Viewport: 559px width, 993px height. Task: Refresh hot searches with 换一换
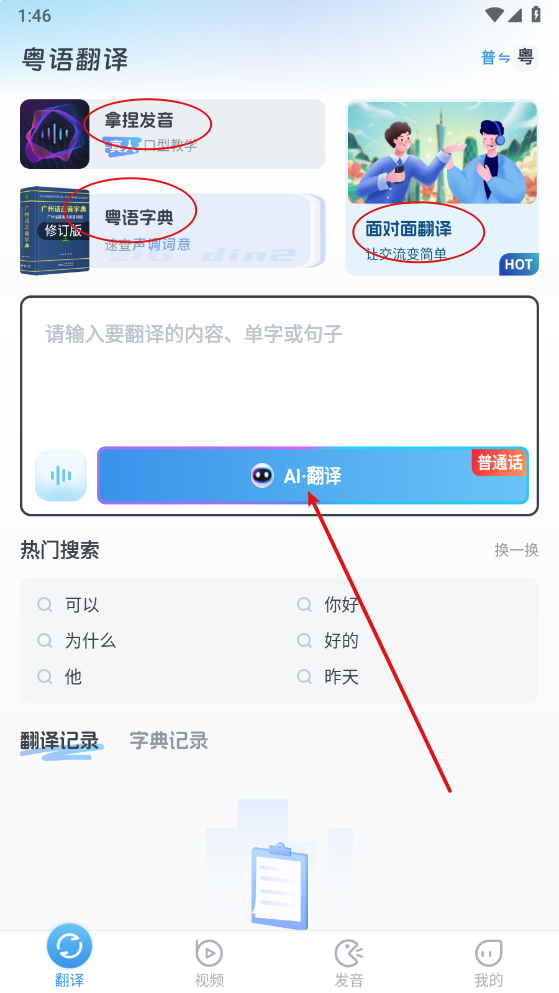(517, 550)
